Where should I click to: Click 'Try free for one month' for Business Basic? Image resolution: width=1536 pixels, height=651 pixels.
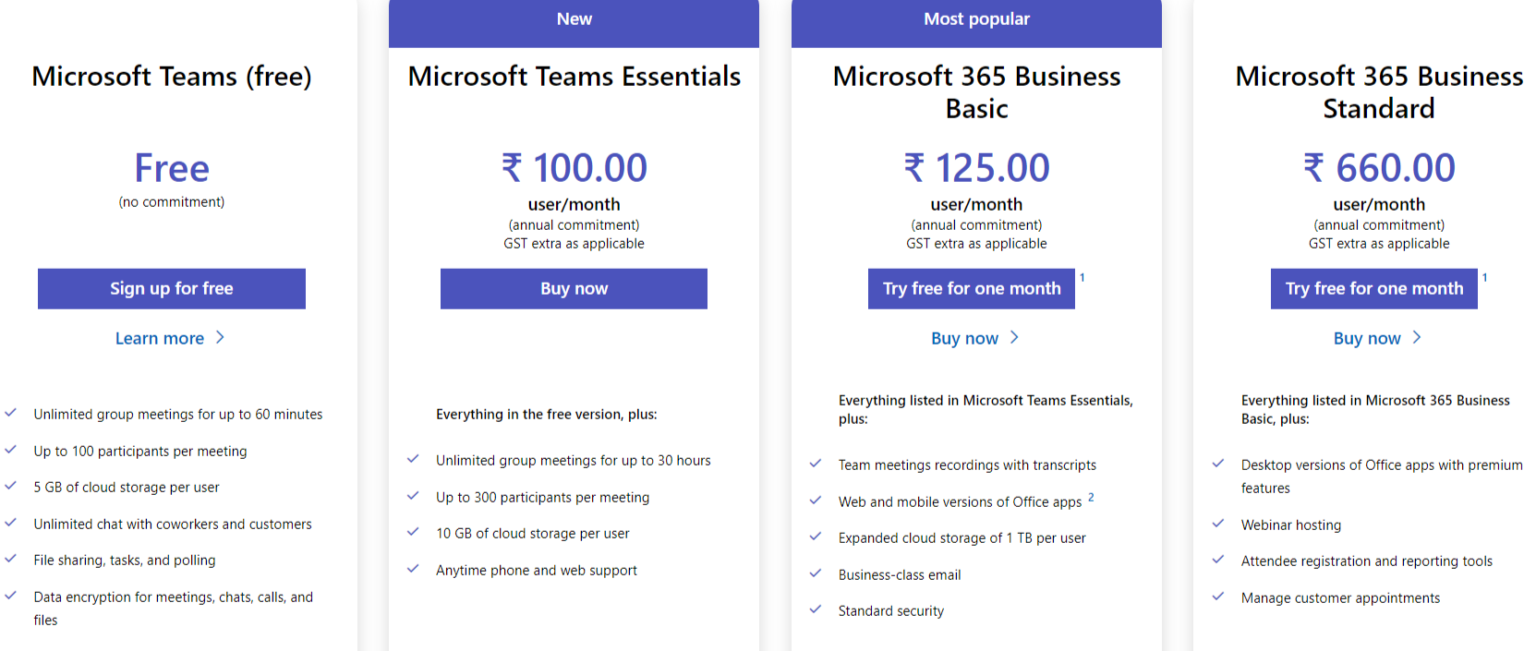[x=971, y=288]
